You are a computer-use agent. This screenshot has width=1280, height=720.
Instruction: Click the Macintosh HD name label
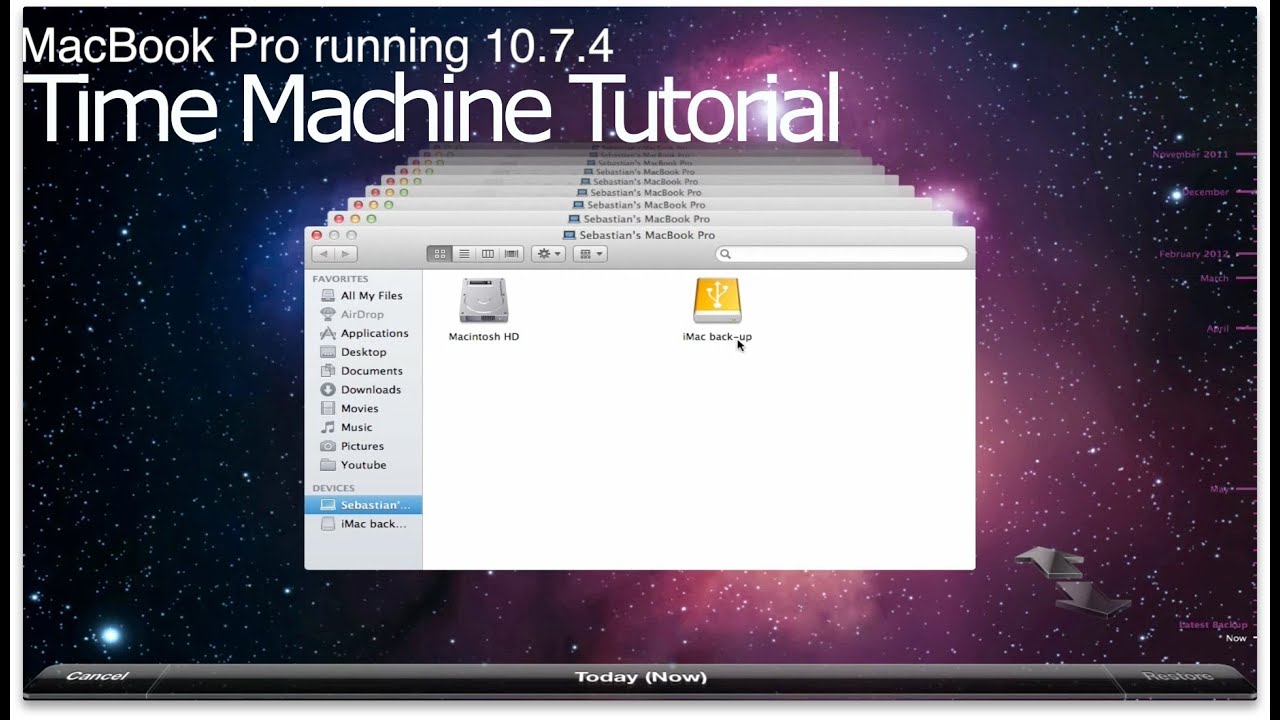coord(484,337)
